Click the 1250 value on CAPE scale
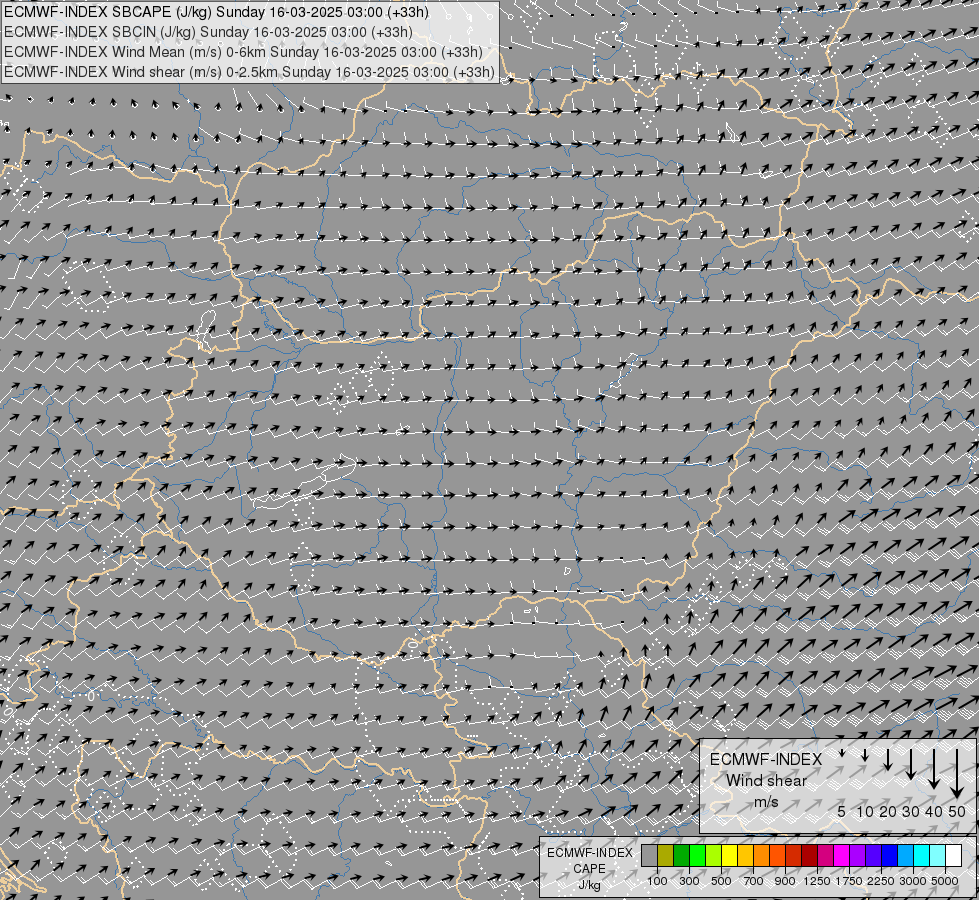Screen dimensions: 979x900 pos(817,881)
